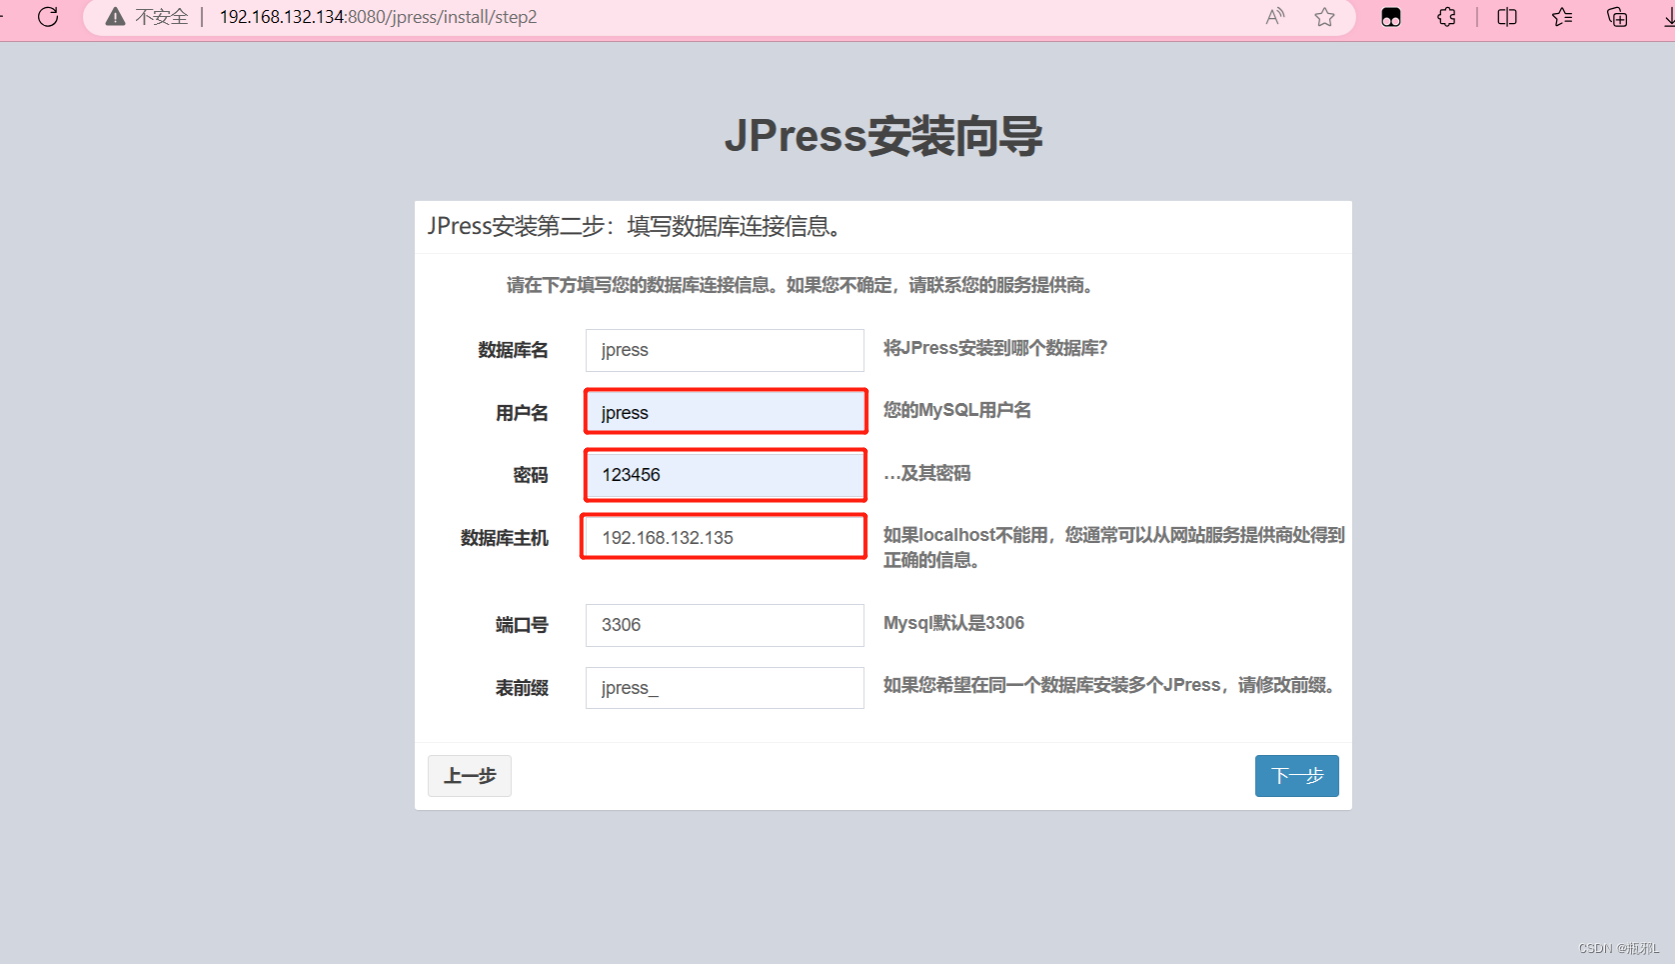Click the 上一步 button
This screenshot has width=1675, height=964.
click(x=469, y=775)
